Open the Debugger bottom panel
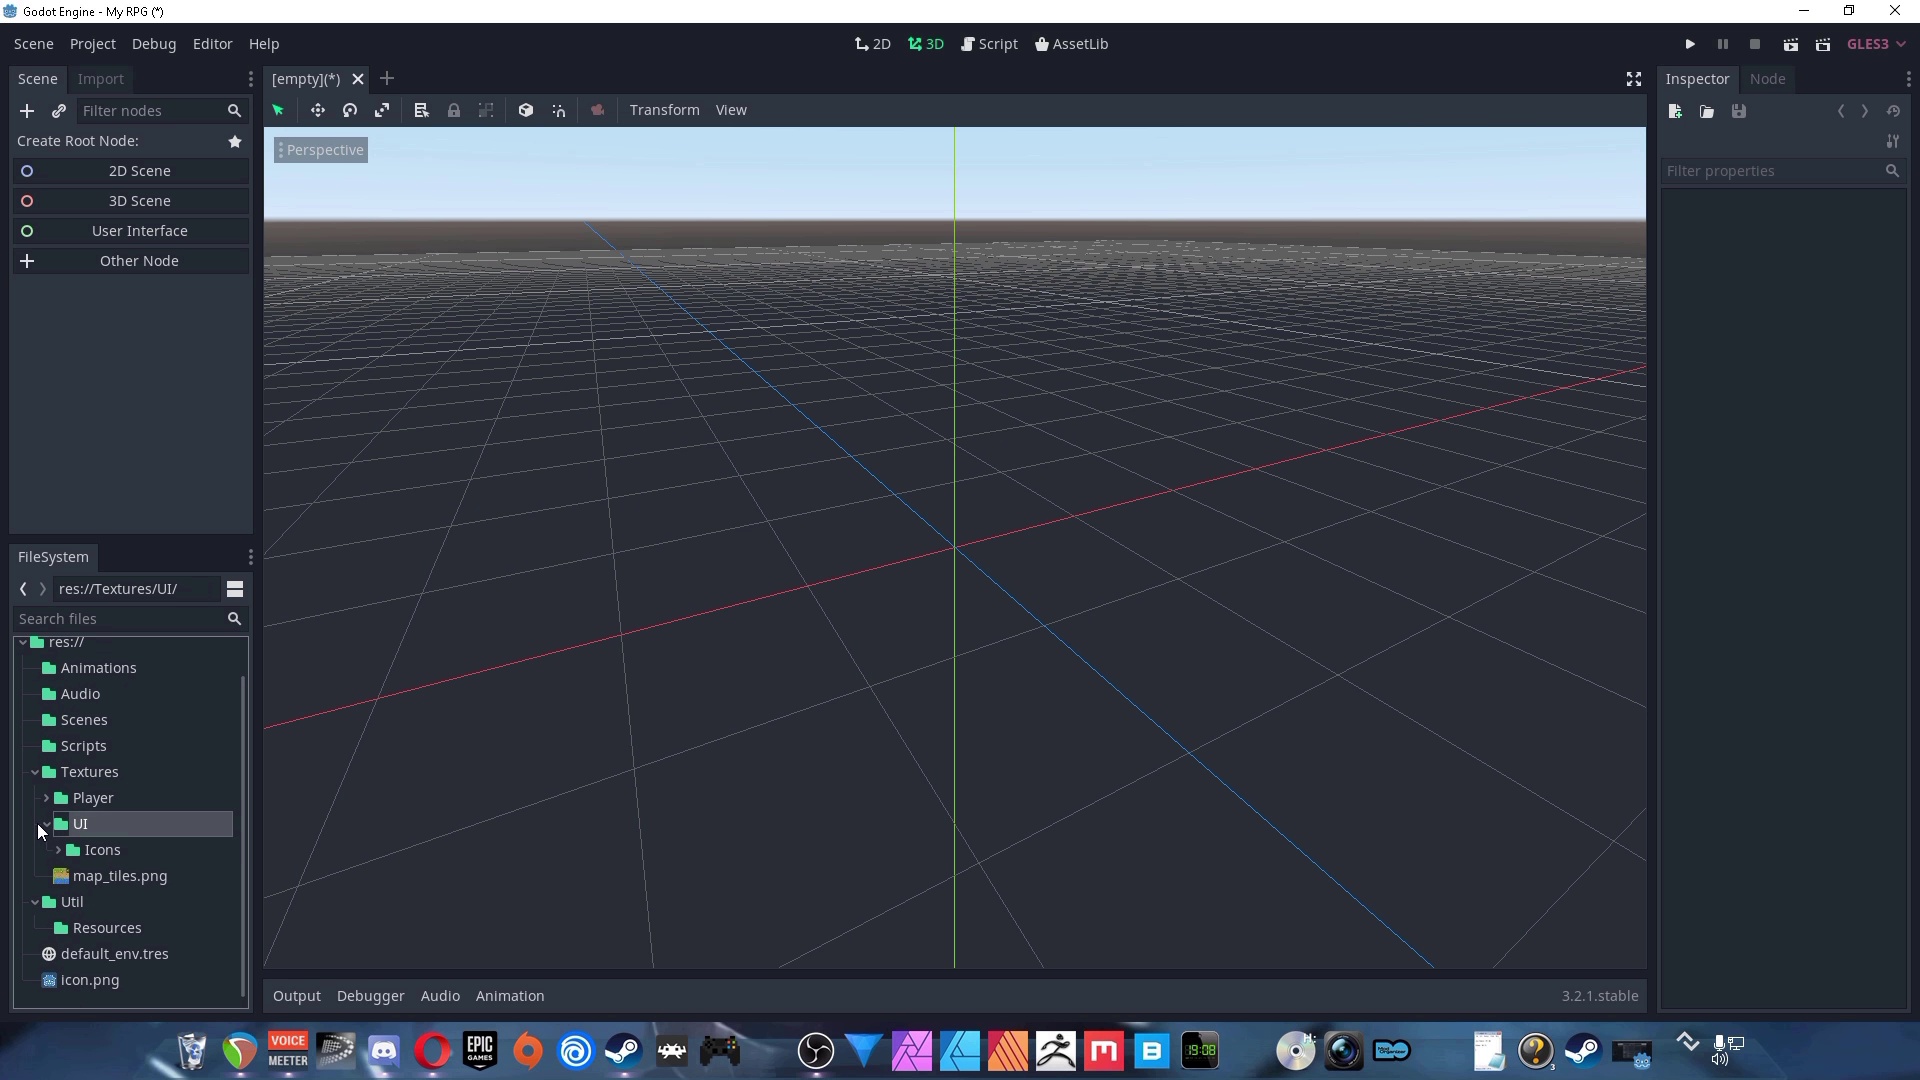The image size is (1920, 1080). pos(370,996)
